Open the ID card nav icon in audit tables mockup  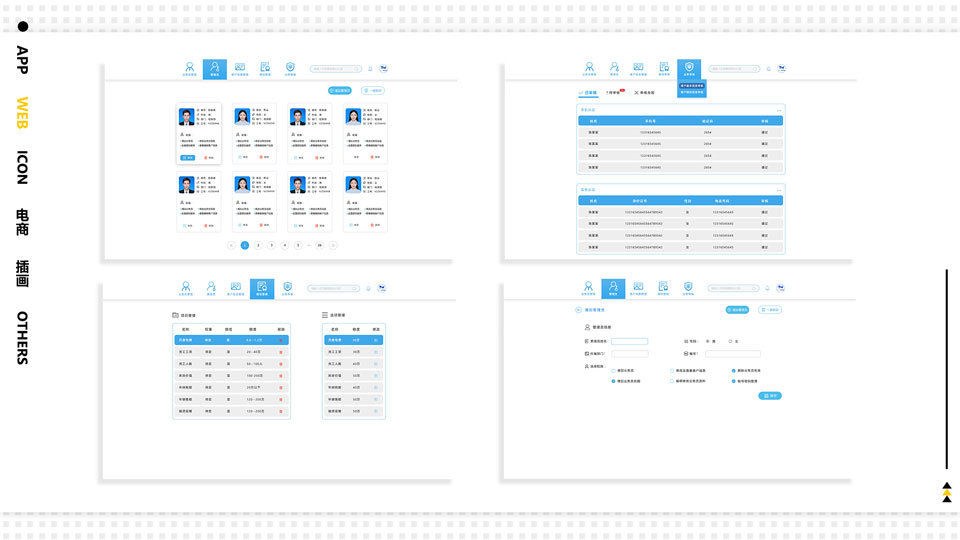[x=639, y=69]
